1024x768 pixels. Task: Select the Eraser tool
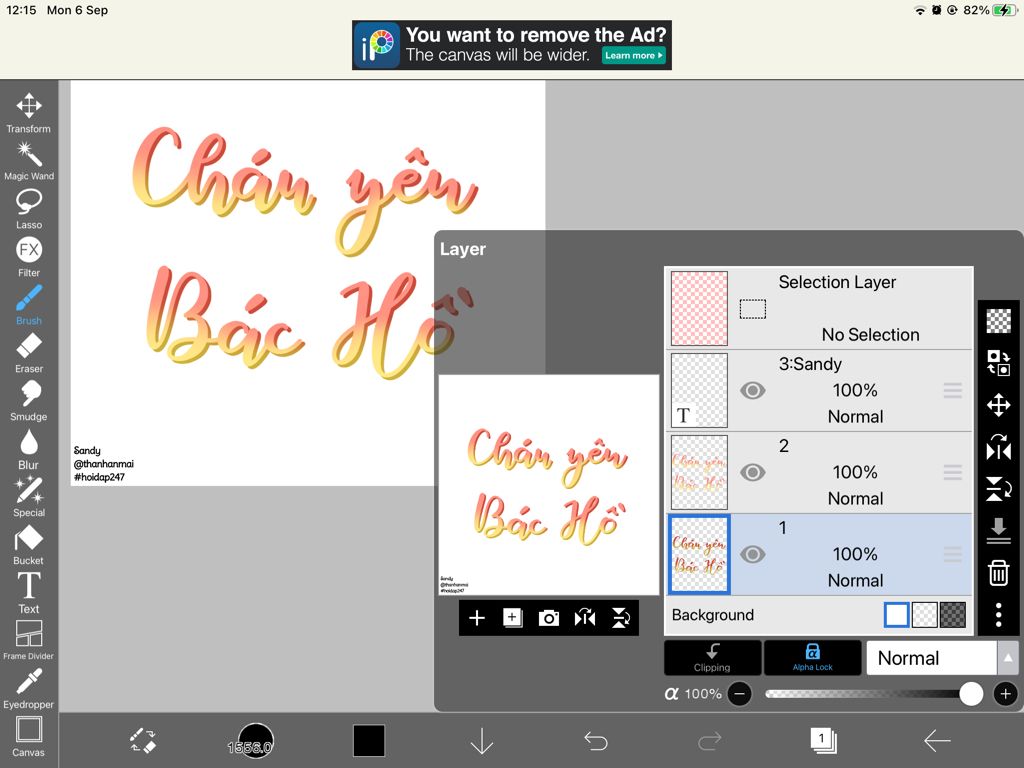29,353
